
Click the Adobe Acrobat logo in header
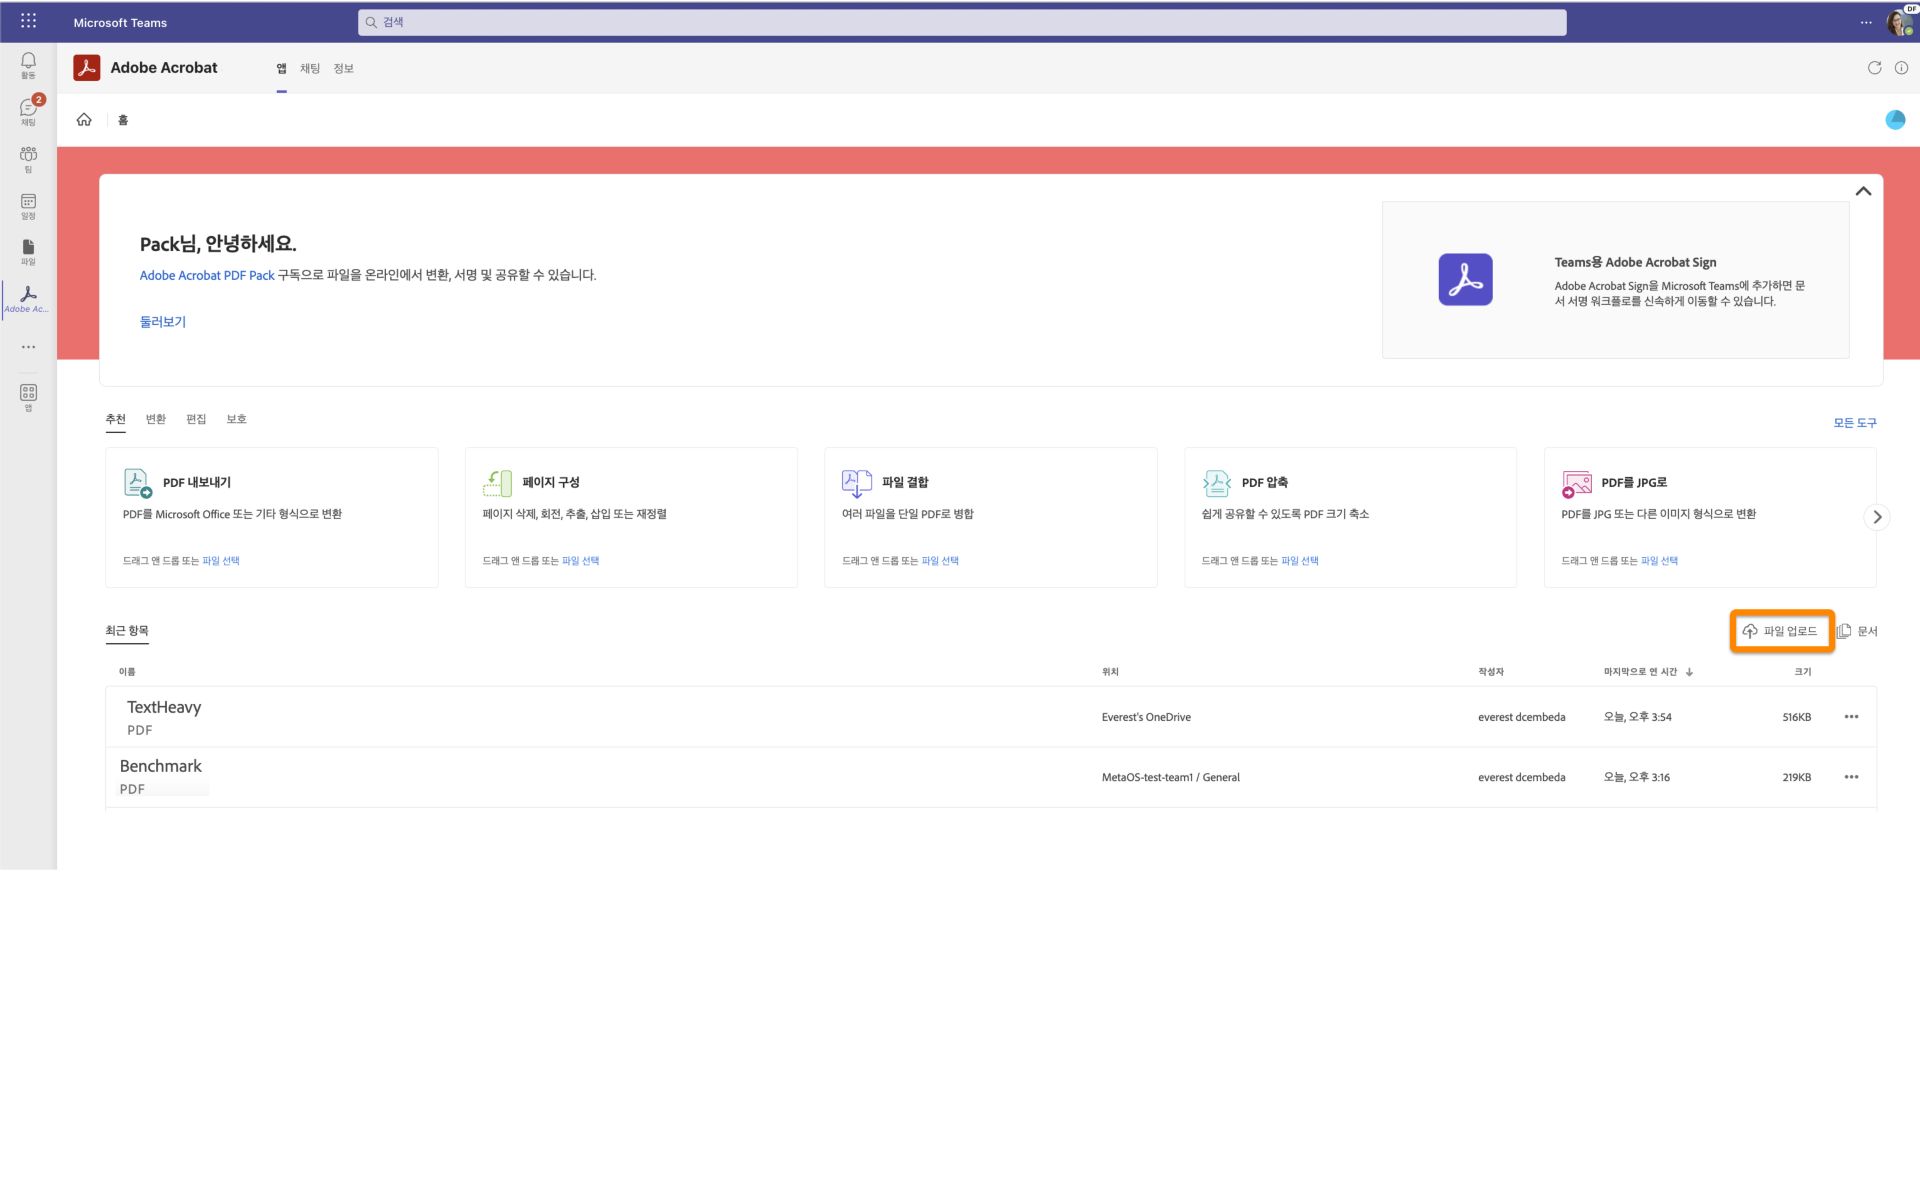(x=87, y=67)
